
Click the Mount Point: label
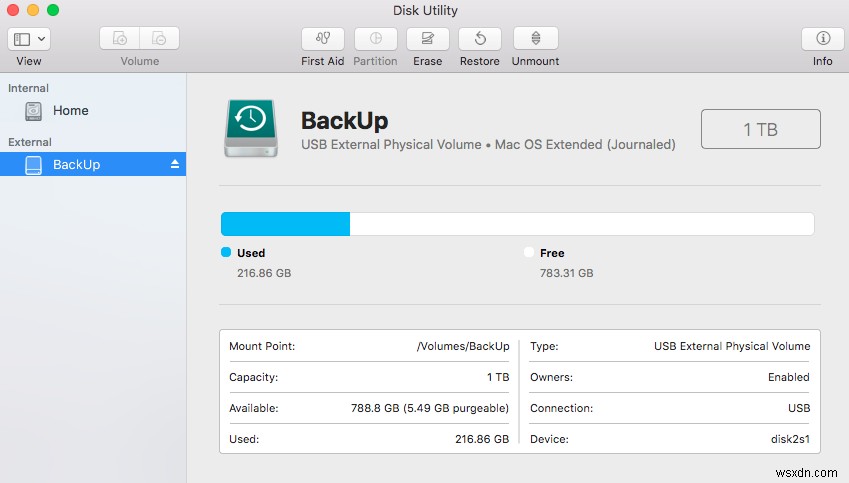click(262, 346)
